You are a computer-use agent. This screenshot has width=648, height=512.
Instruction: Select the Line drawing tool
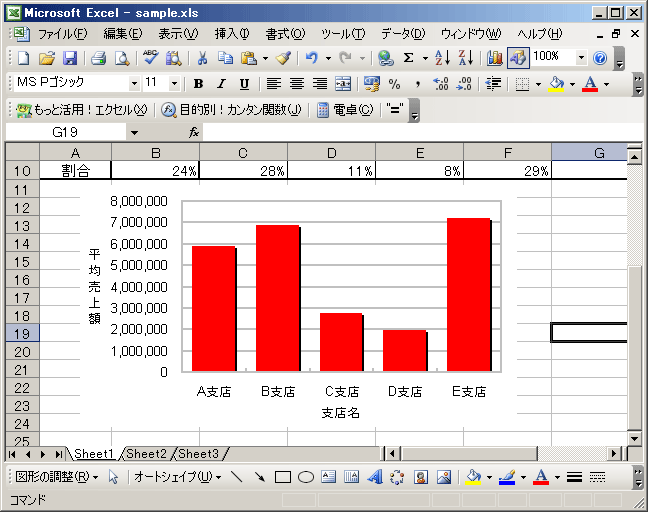point(236,477)
